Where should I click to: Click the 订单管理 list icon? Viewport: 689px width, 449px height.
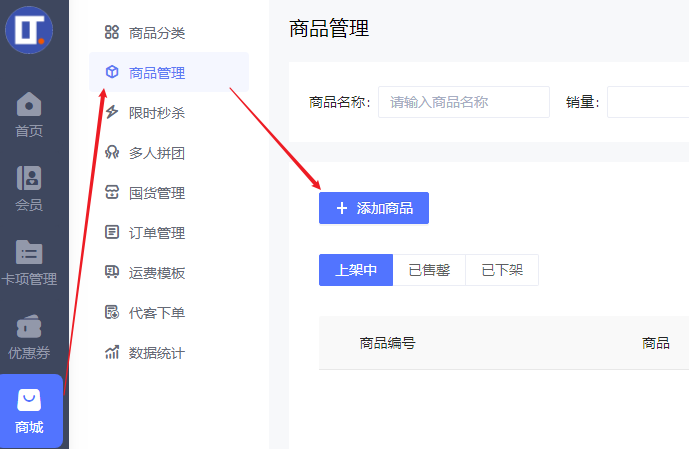(x=112, y=232)
